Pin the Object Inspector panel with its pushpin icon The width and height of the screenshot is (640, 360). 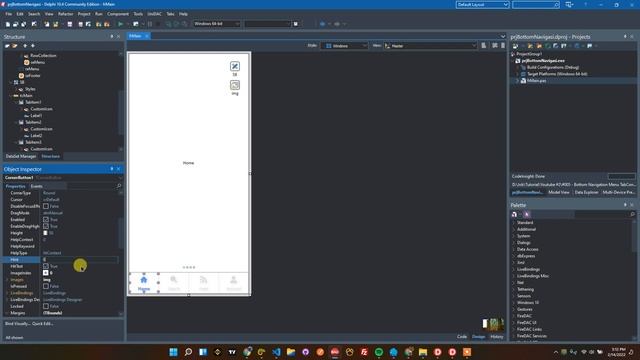click(x=111, y=169)
